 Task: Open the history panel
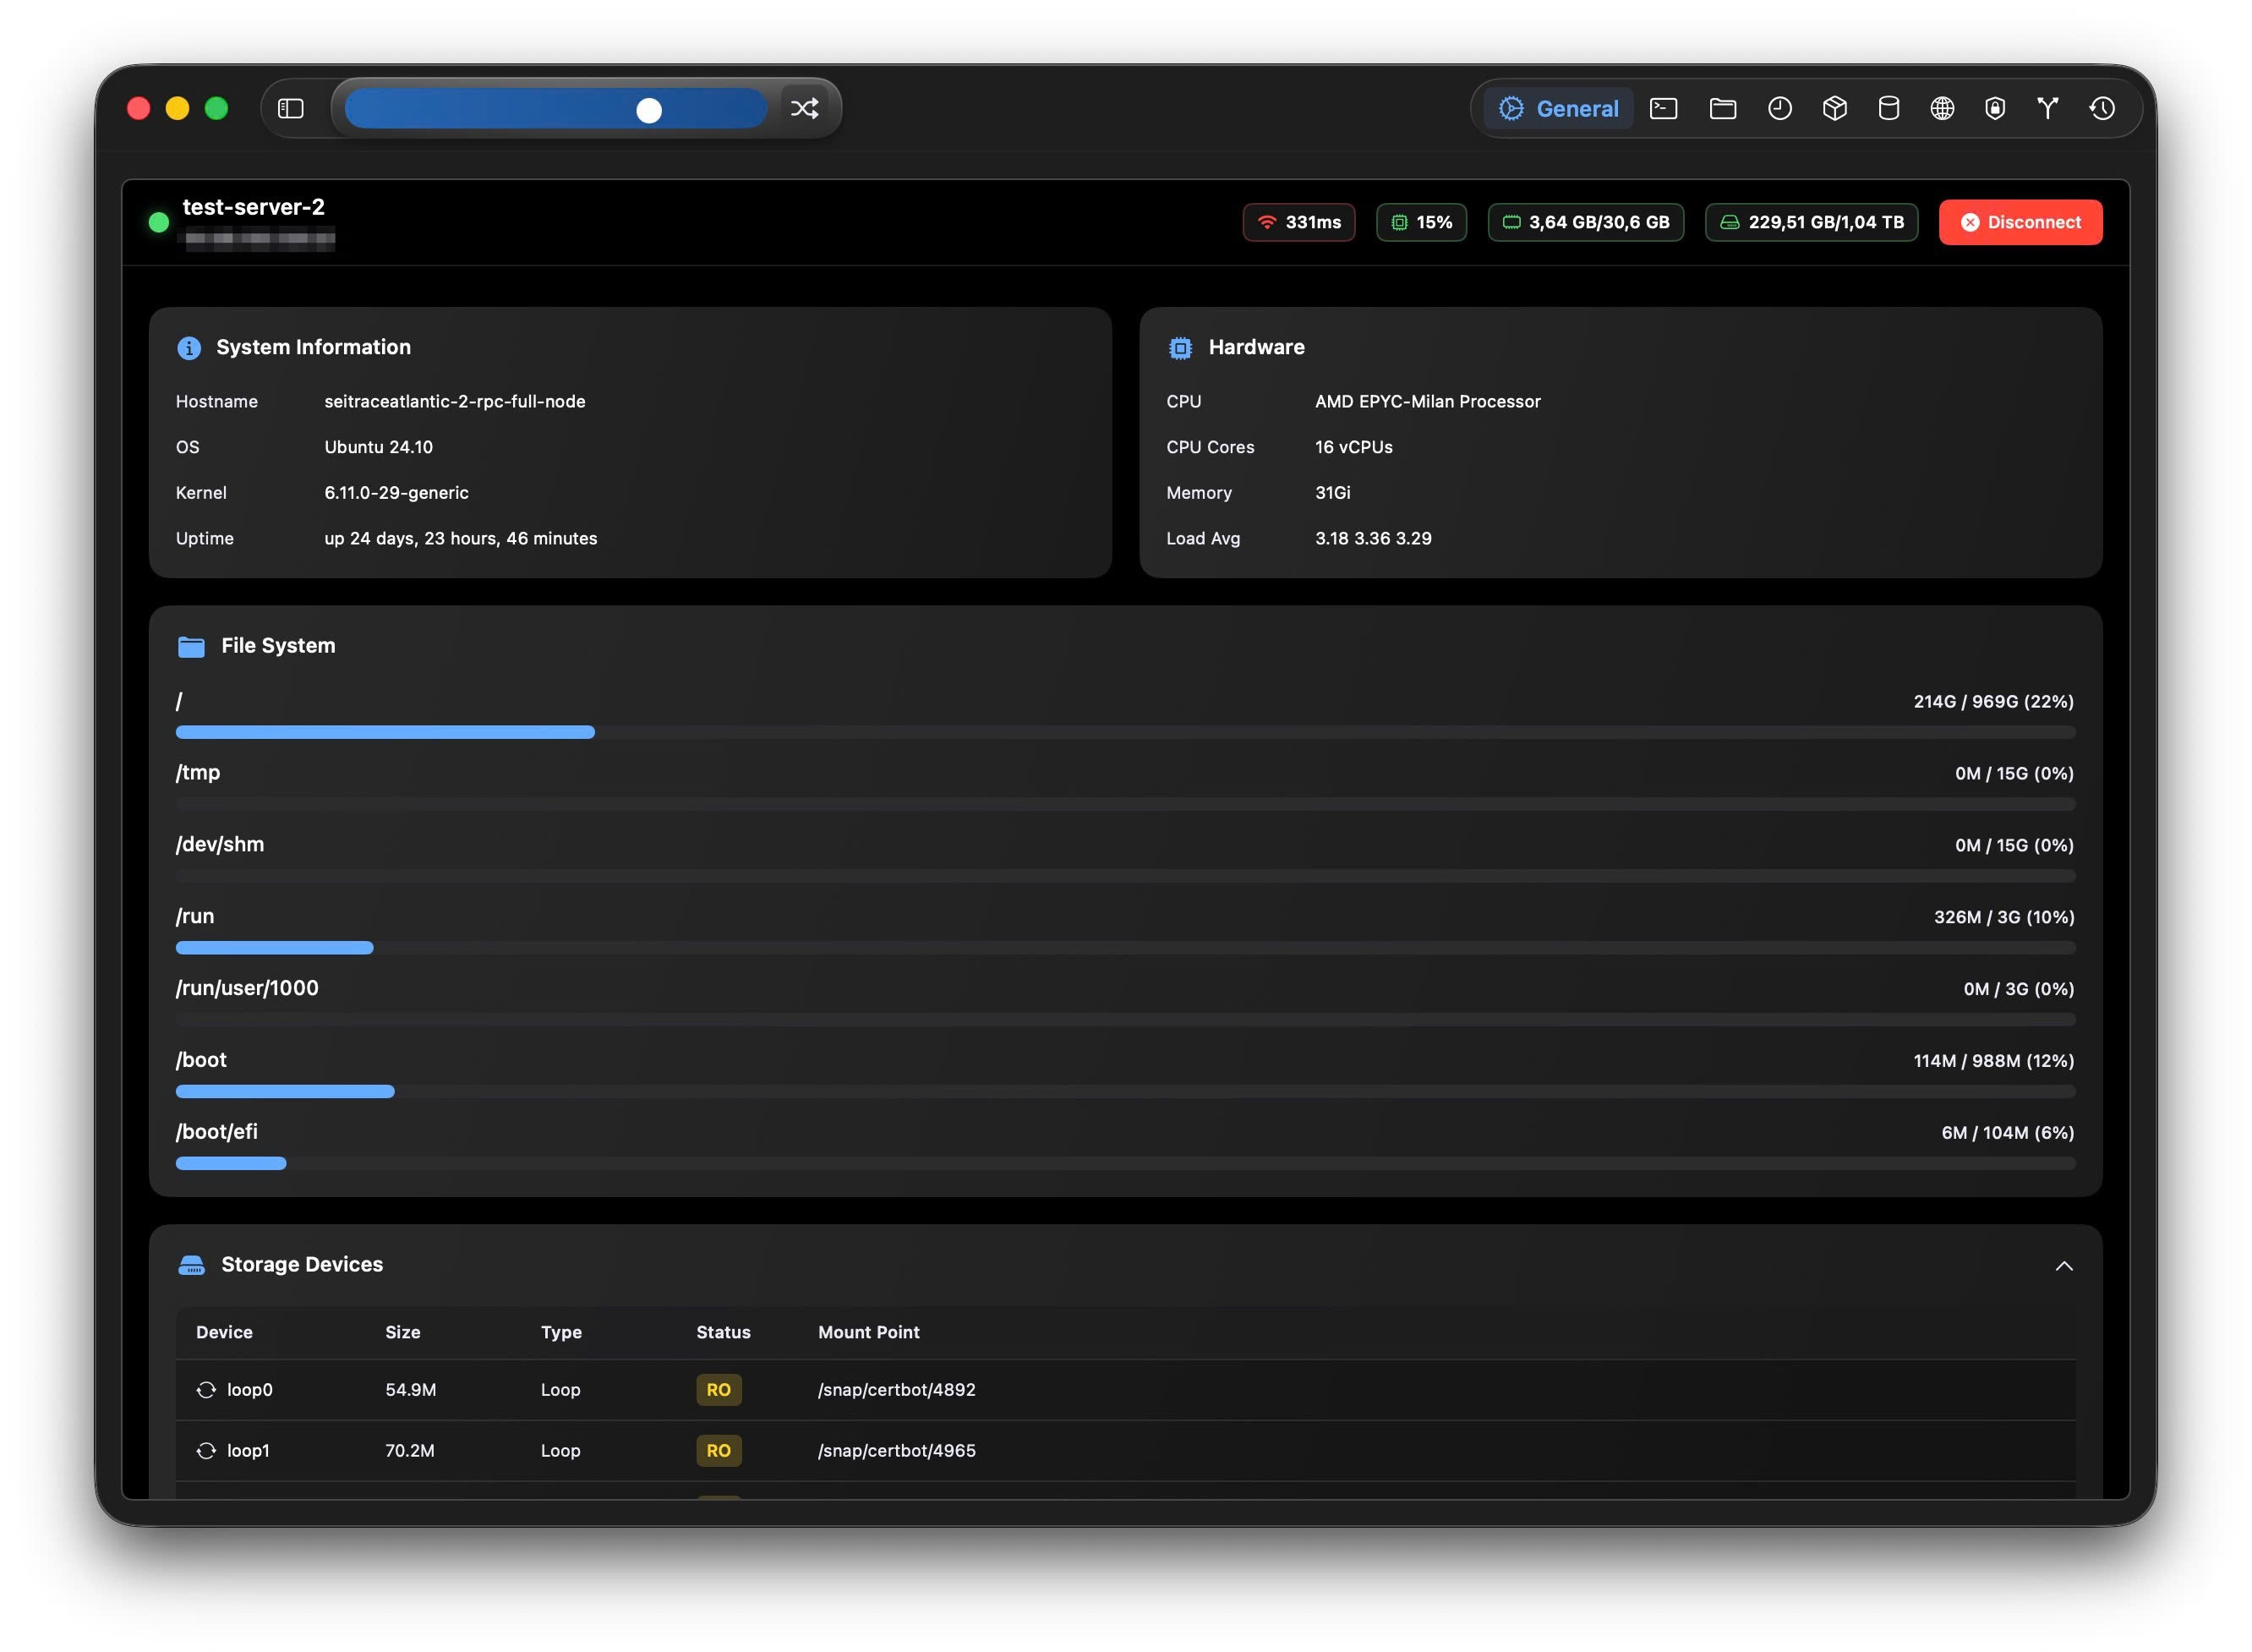2103,108
